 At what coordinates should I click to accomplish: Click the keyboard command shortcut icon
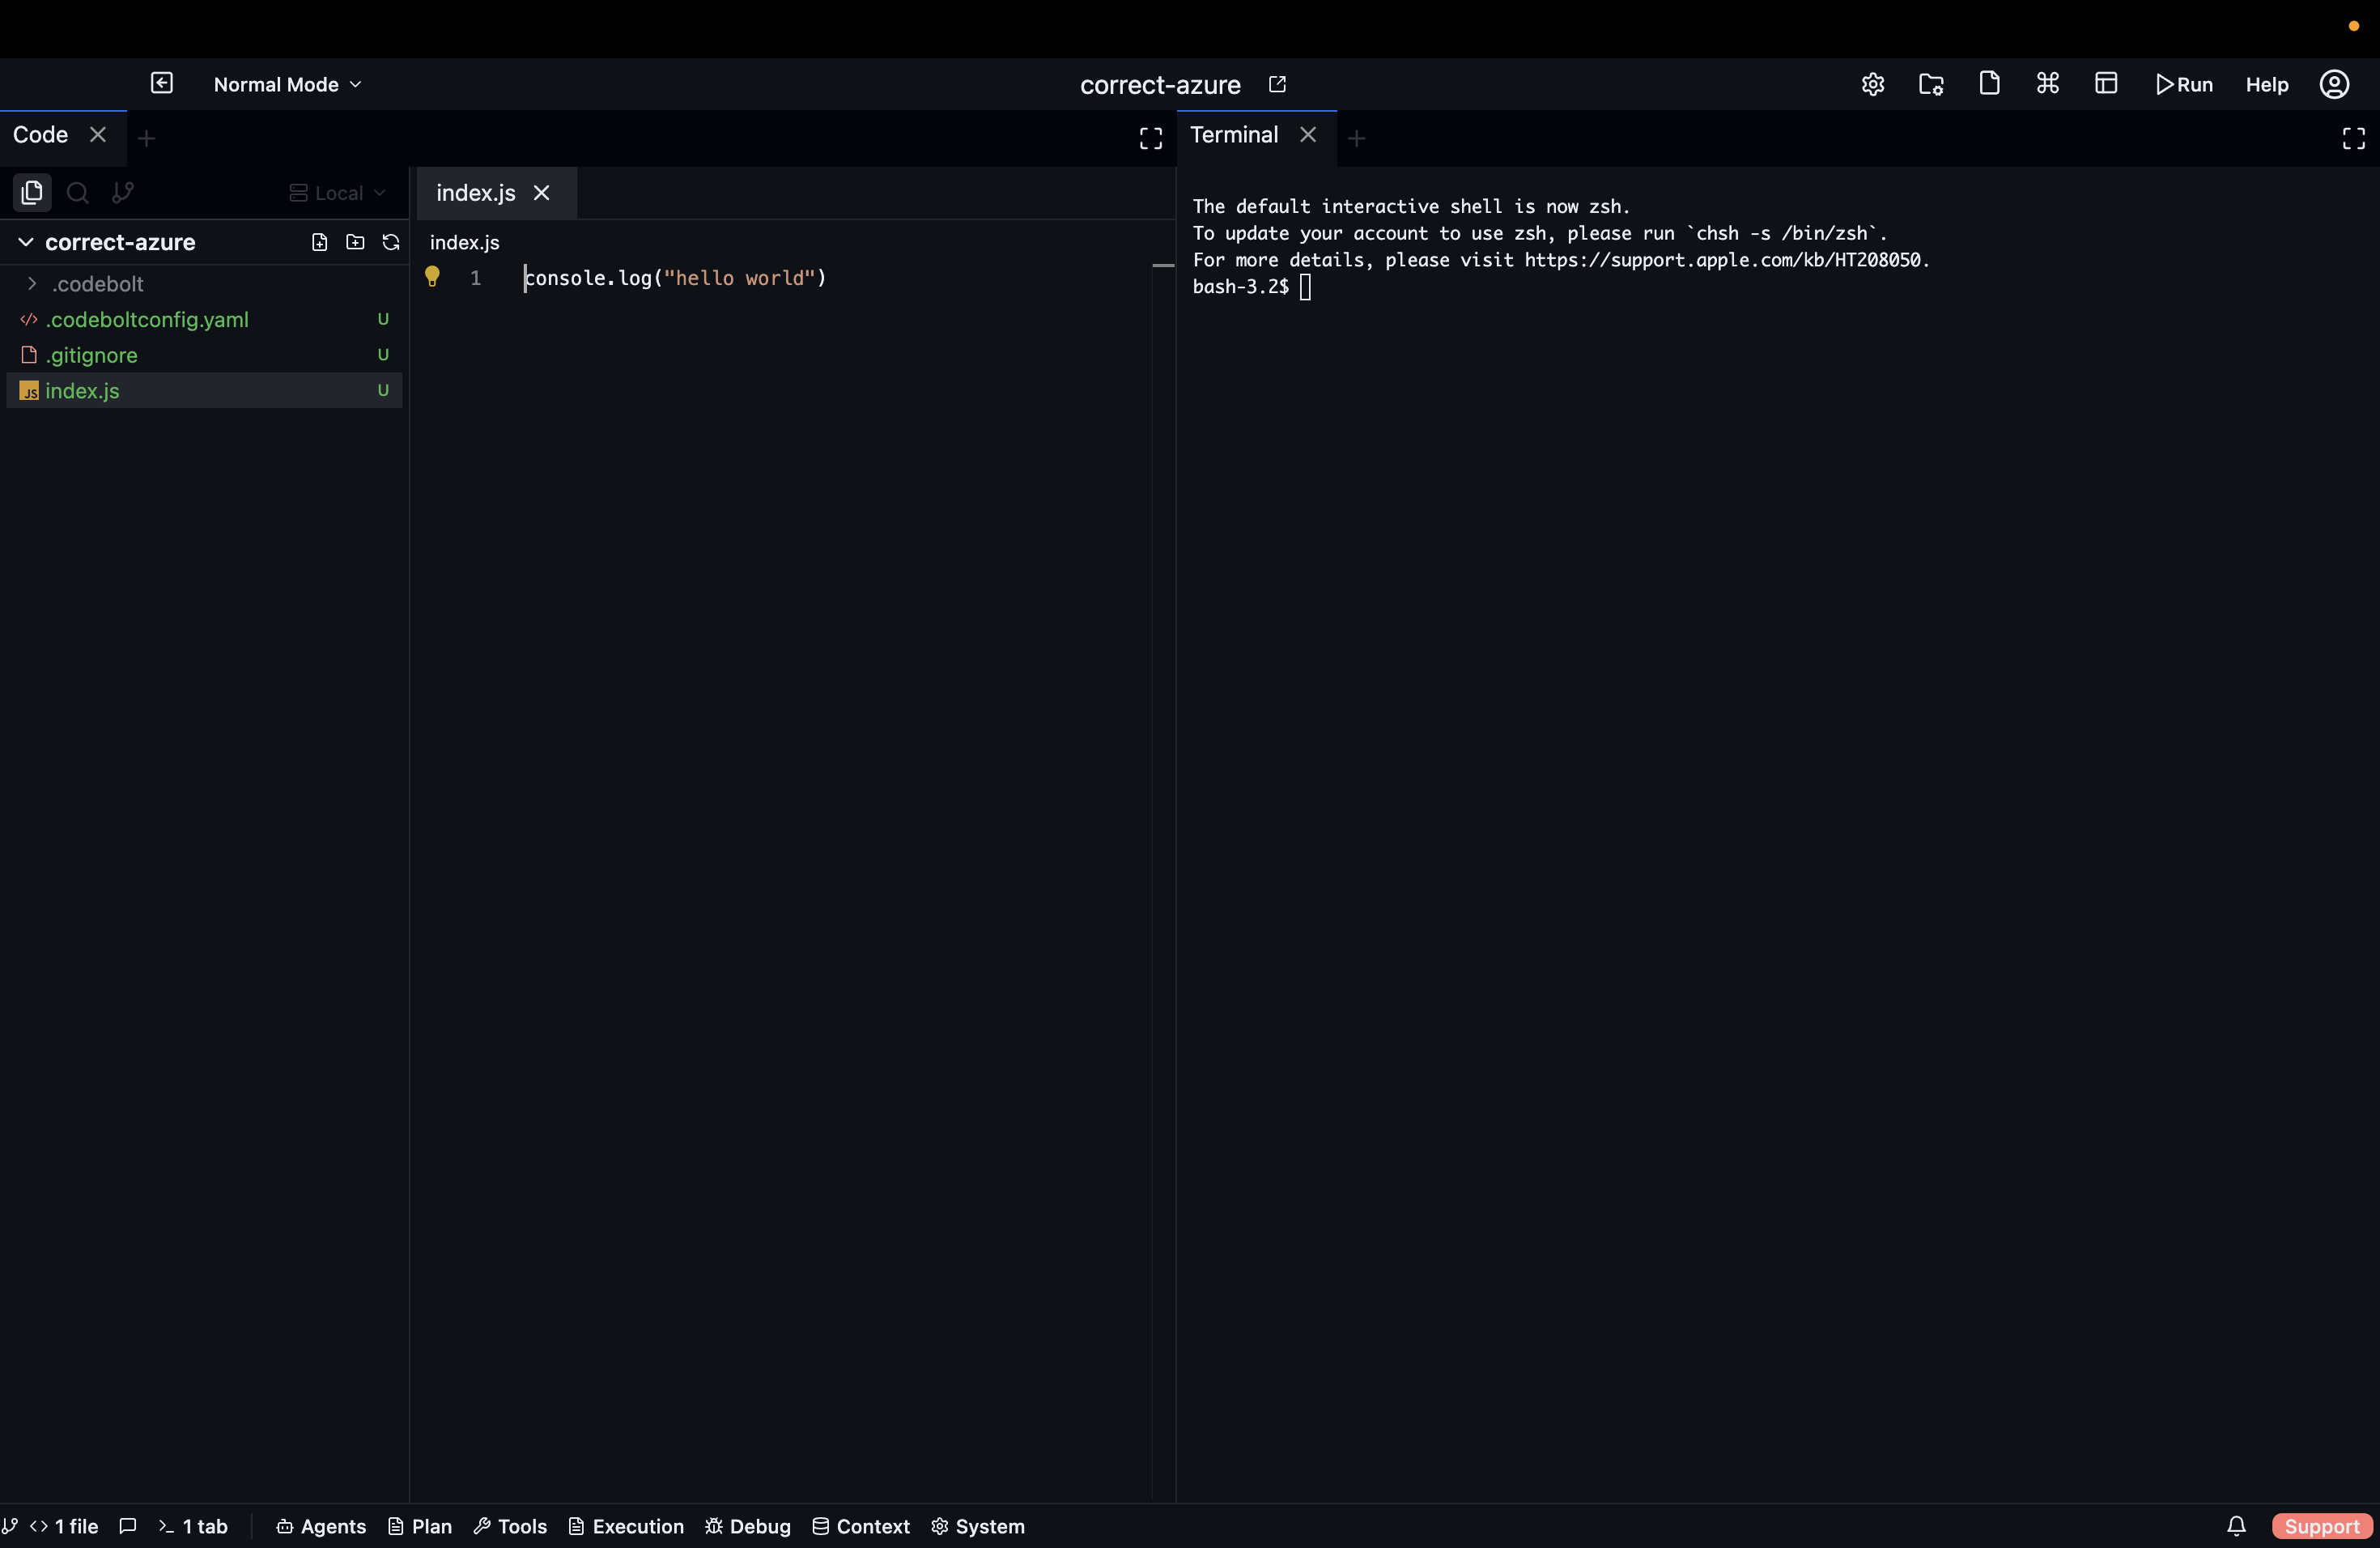coord(2047,84)
